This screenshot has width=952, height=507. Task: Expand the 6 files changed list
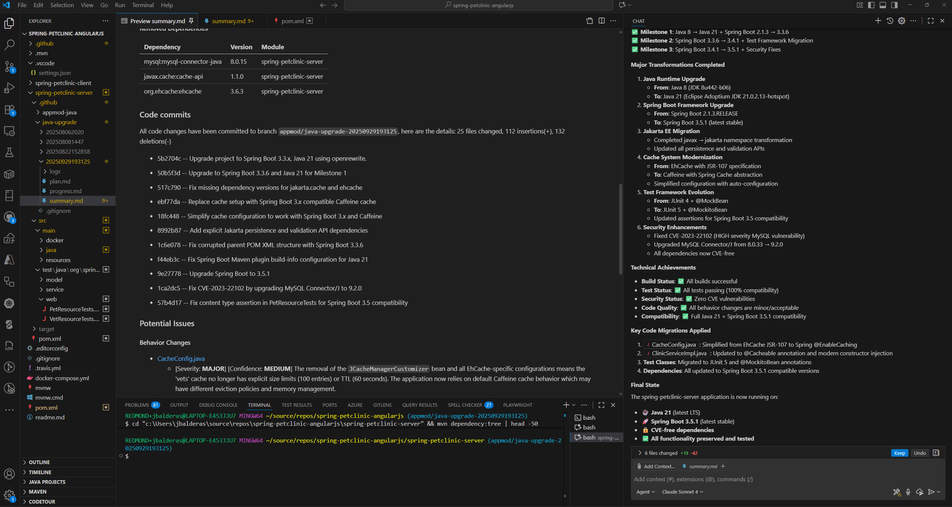[639, 453]
